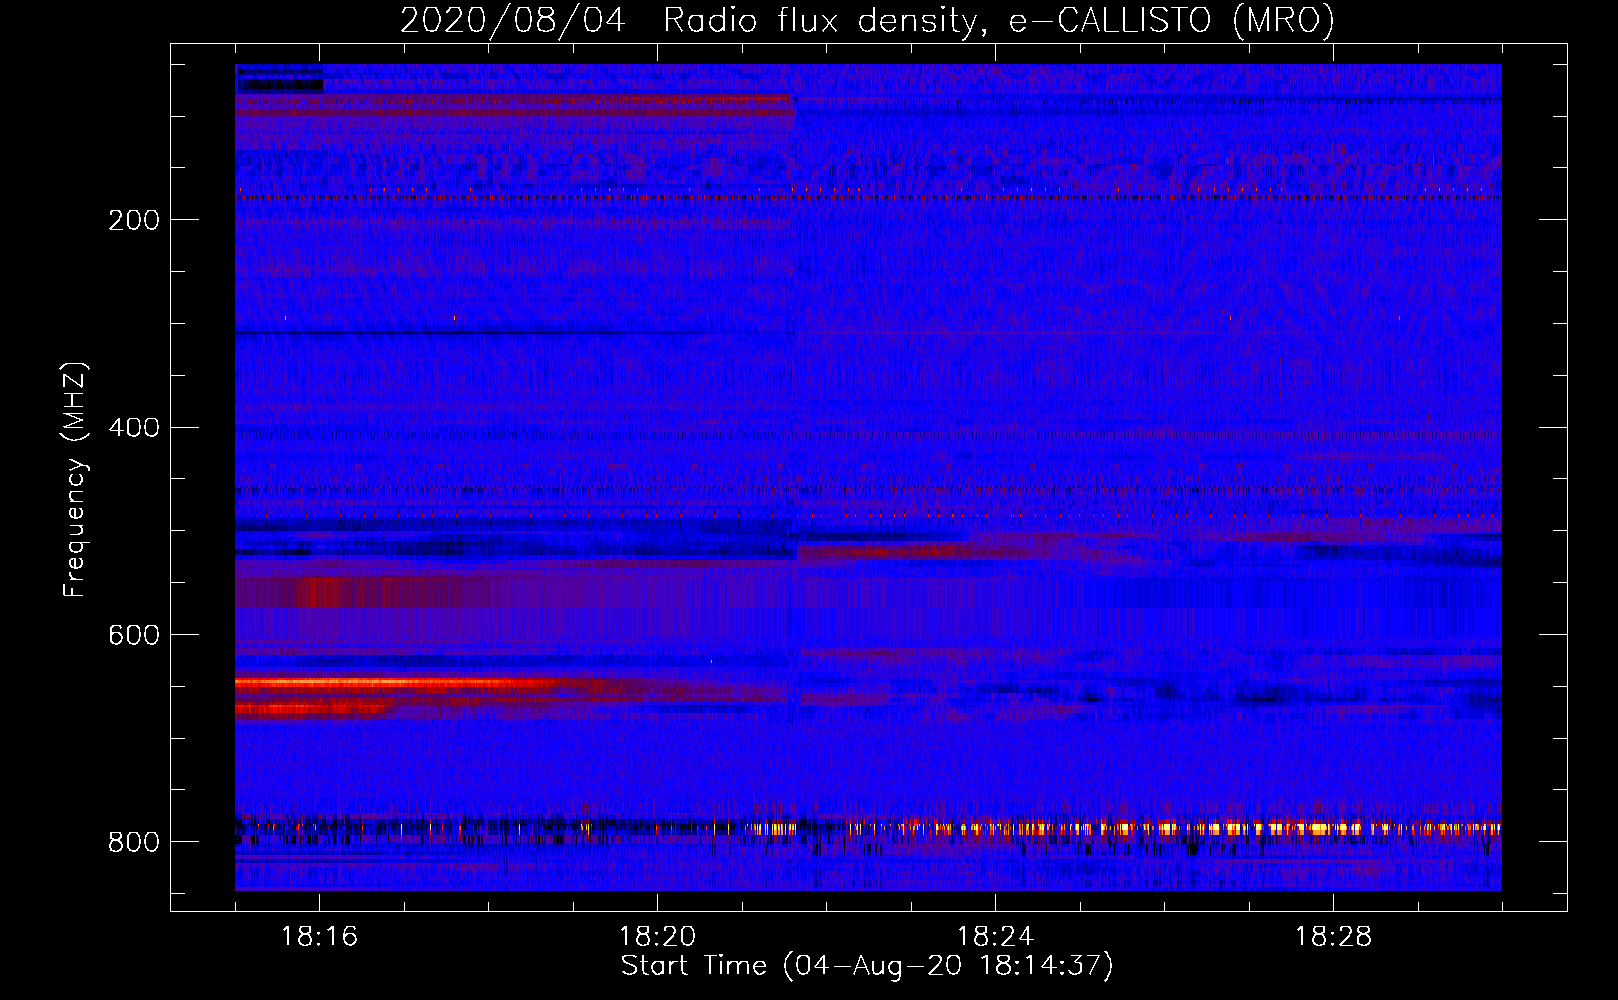Click the 200 frequency tick label

[134, 220]
